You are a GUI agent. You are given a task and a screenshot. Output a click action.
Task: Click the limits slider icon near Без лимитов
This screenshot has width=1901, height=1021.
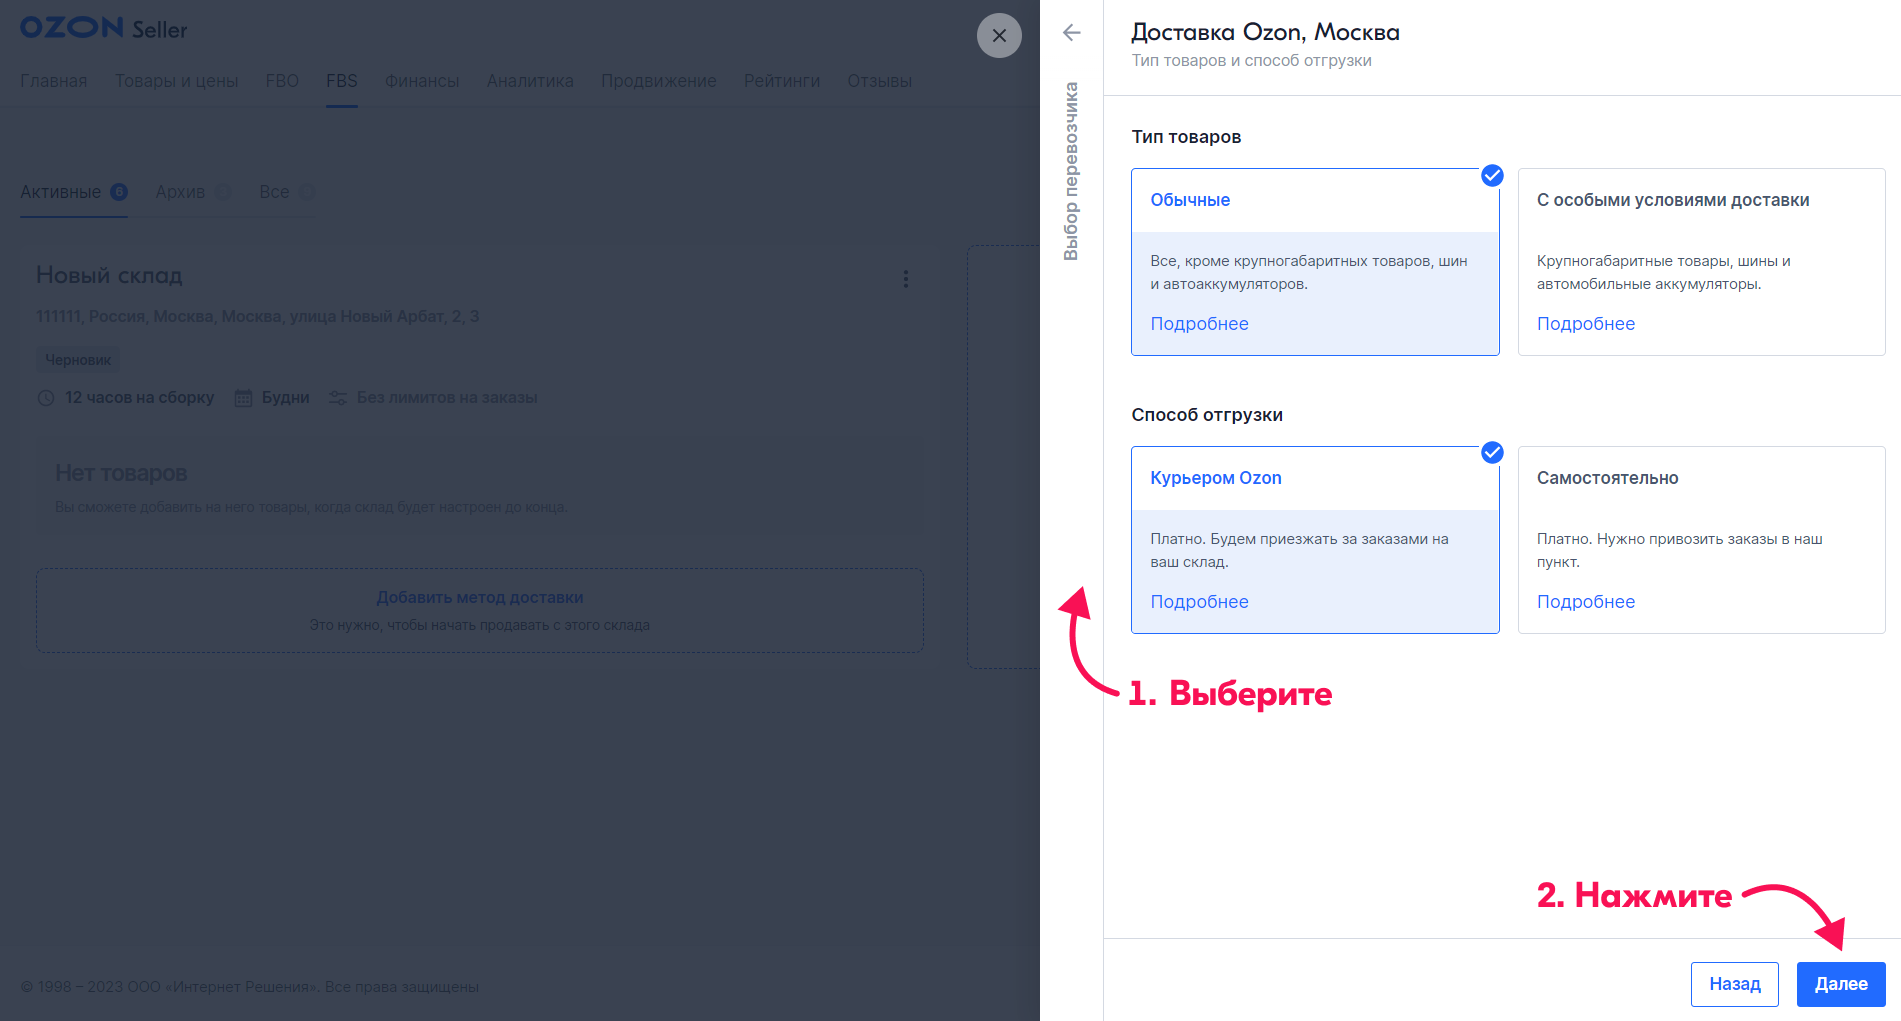click(338, 398)
